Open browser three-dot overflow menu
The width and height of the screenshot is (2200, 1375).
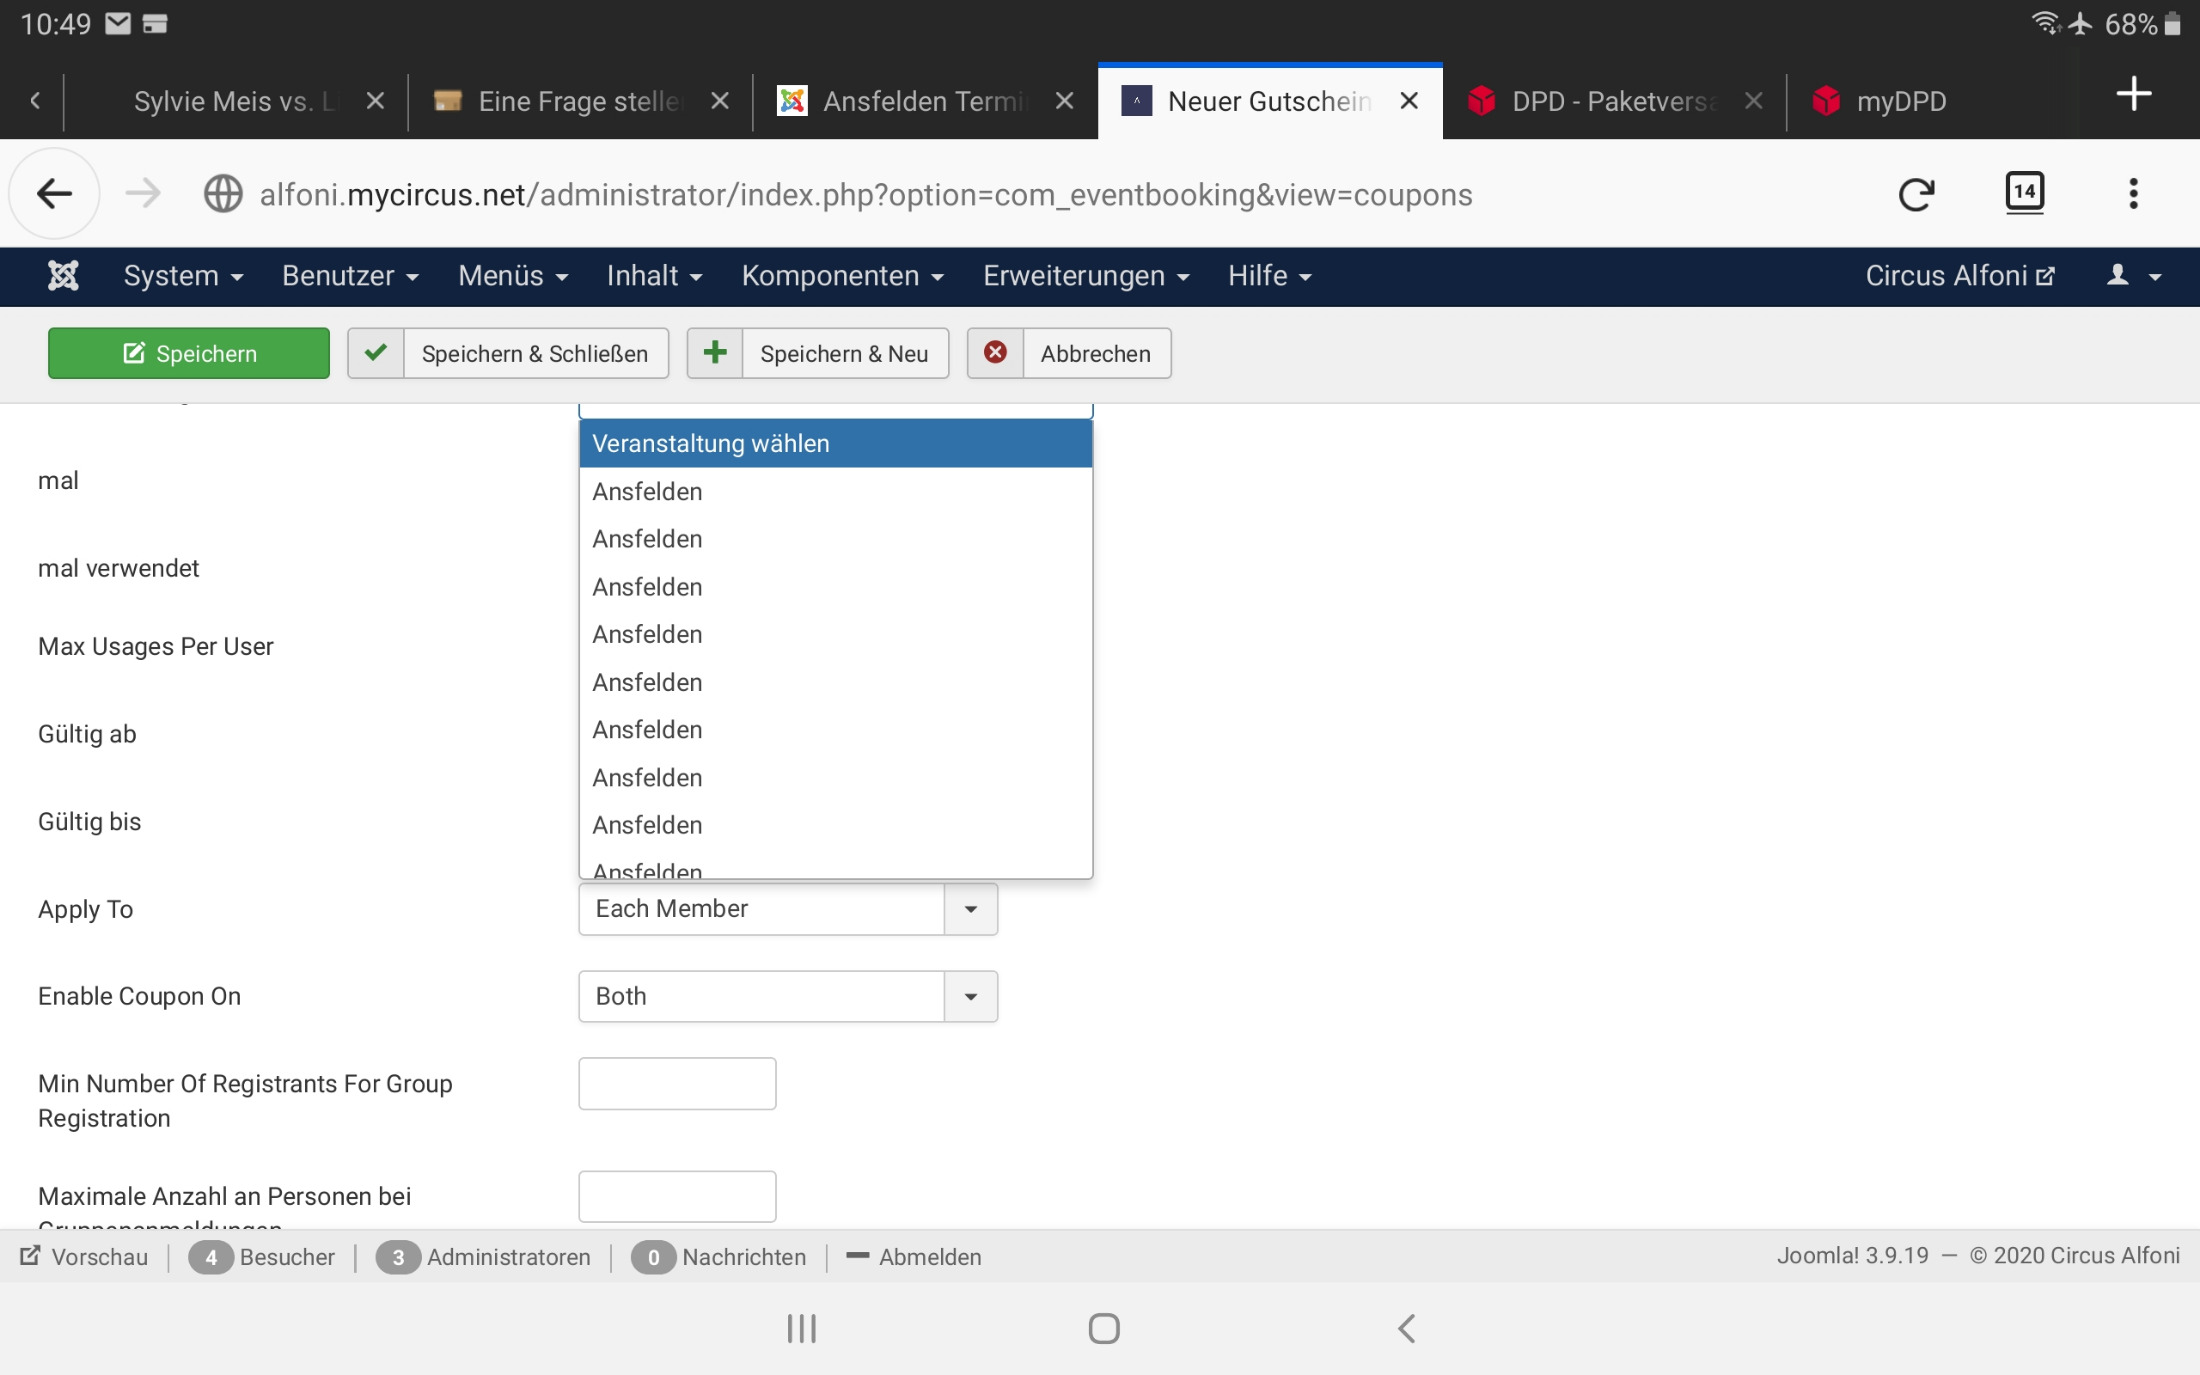point(2133,194)
